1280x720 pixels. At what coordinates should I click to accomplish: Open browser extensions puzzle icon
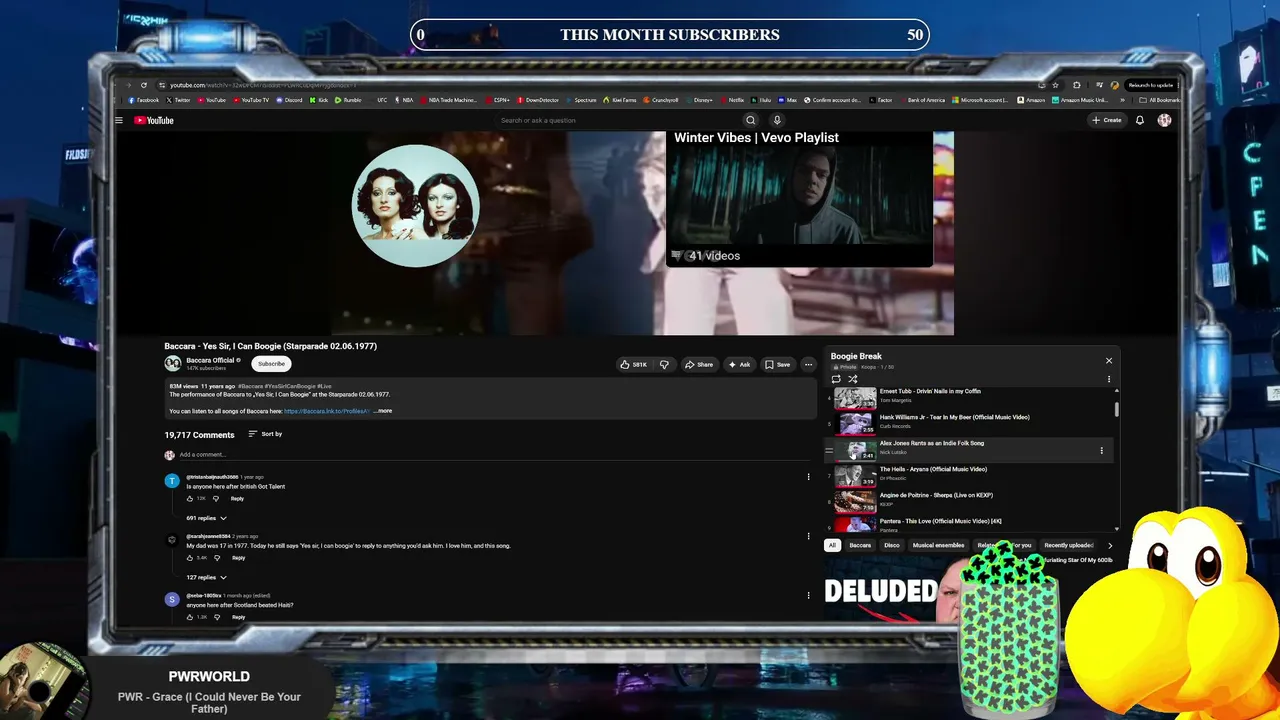pos(1076,85)
